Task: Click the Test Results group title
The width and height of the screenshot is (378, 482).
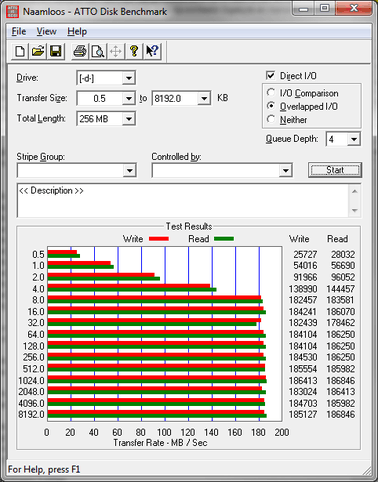Action: [x=189, y=226]
